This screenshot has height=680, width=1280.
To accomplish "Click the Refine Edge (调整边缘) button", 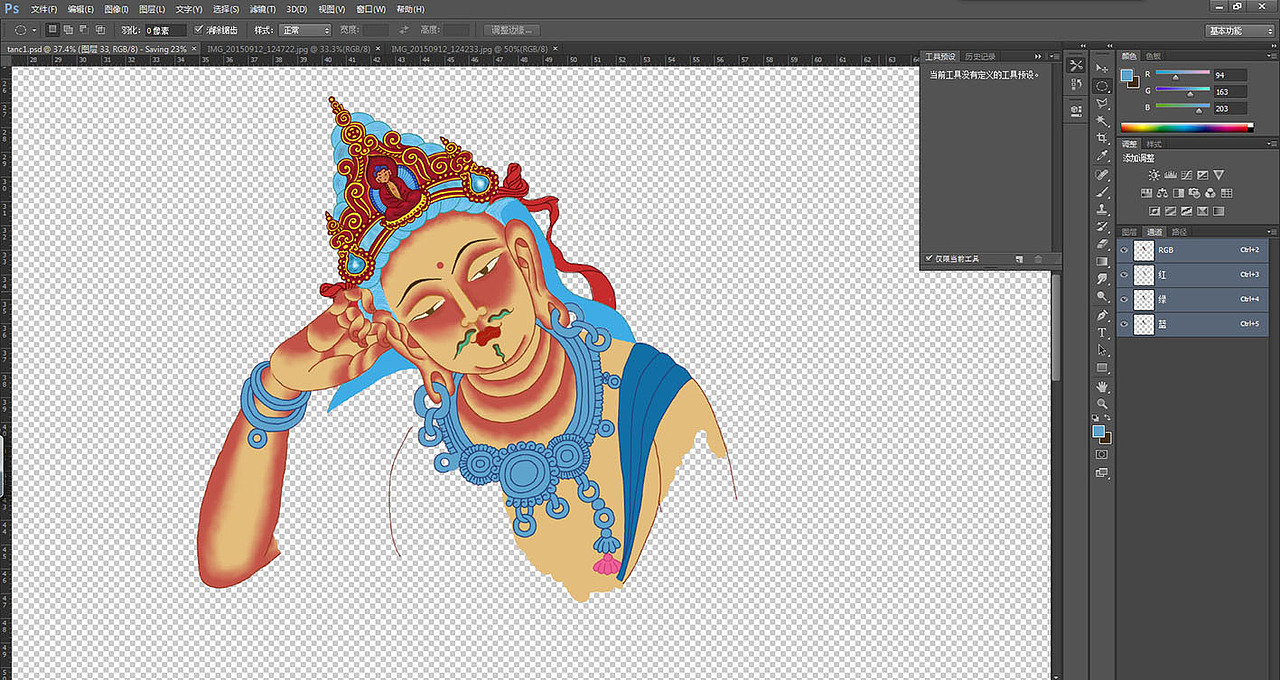I will pos(510,30).
